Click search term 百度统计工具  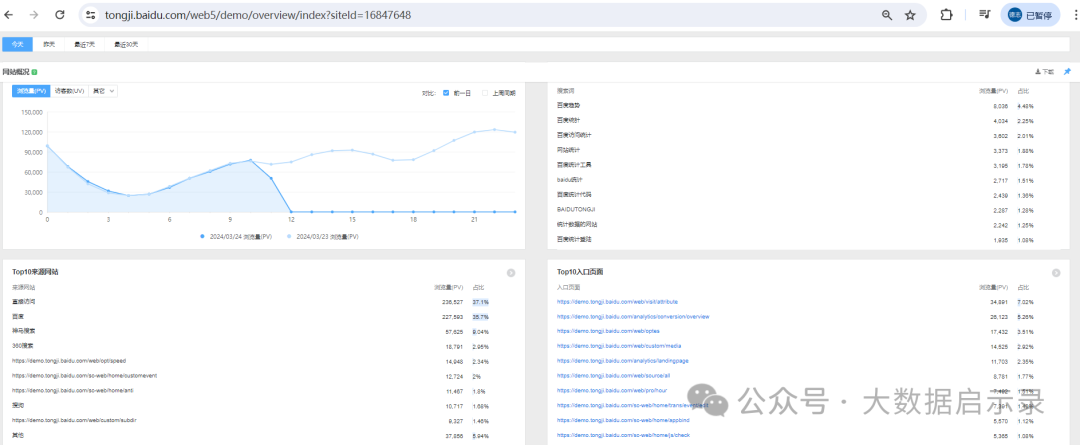click(574, 165)
